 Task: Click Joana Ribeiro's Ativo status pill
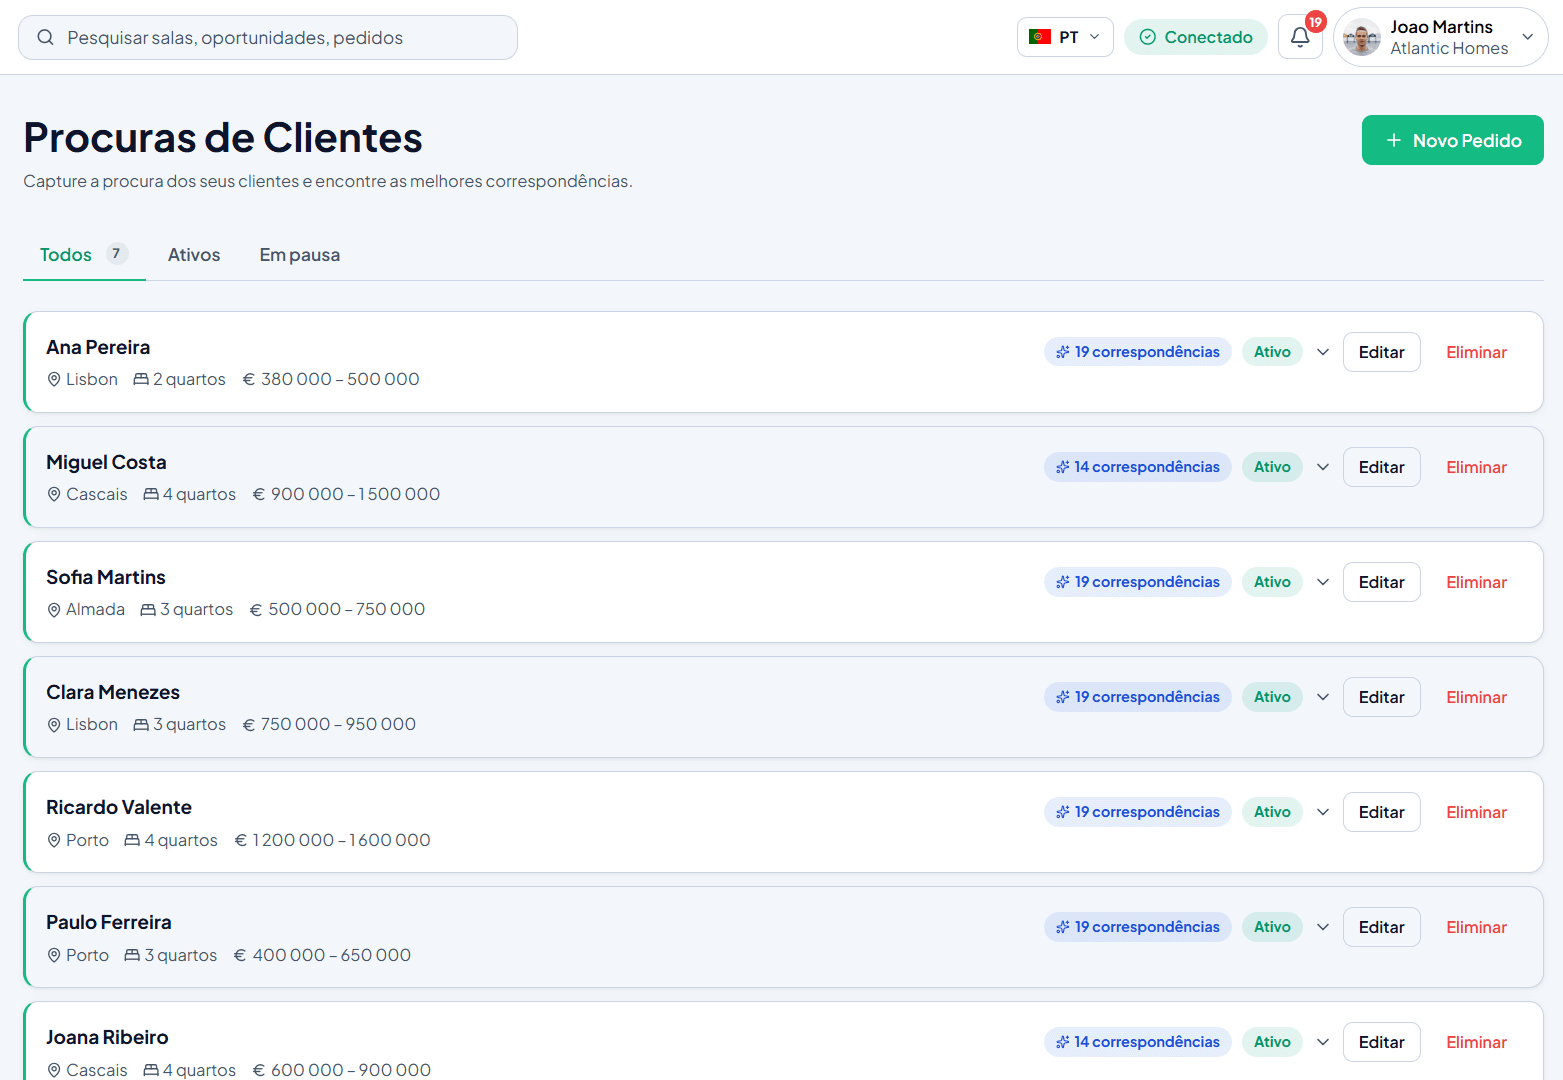[1272, 1042]
